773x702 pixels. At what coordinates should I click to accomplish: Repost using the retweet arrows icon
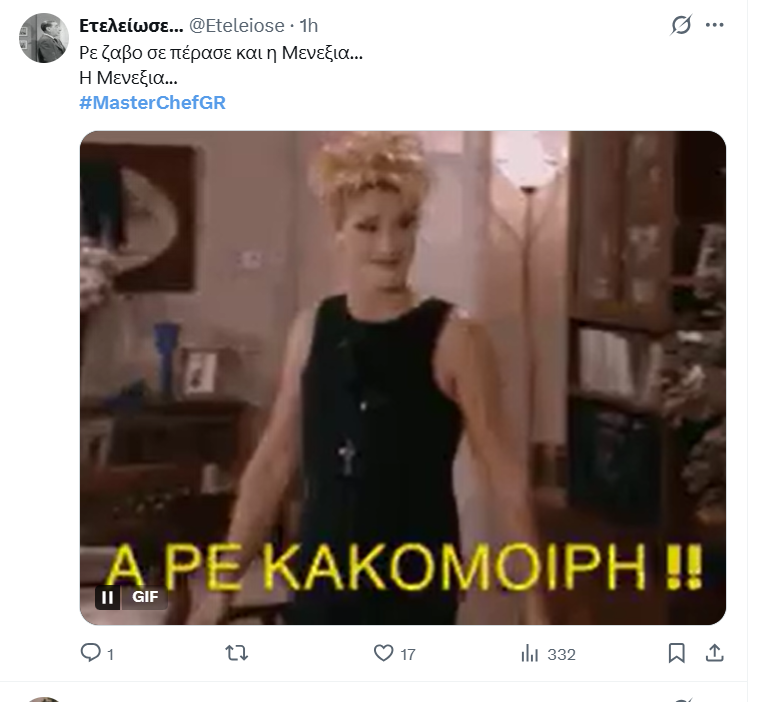pyautogui.click(x=237, y=654)
